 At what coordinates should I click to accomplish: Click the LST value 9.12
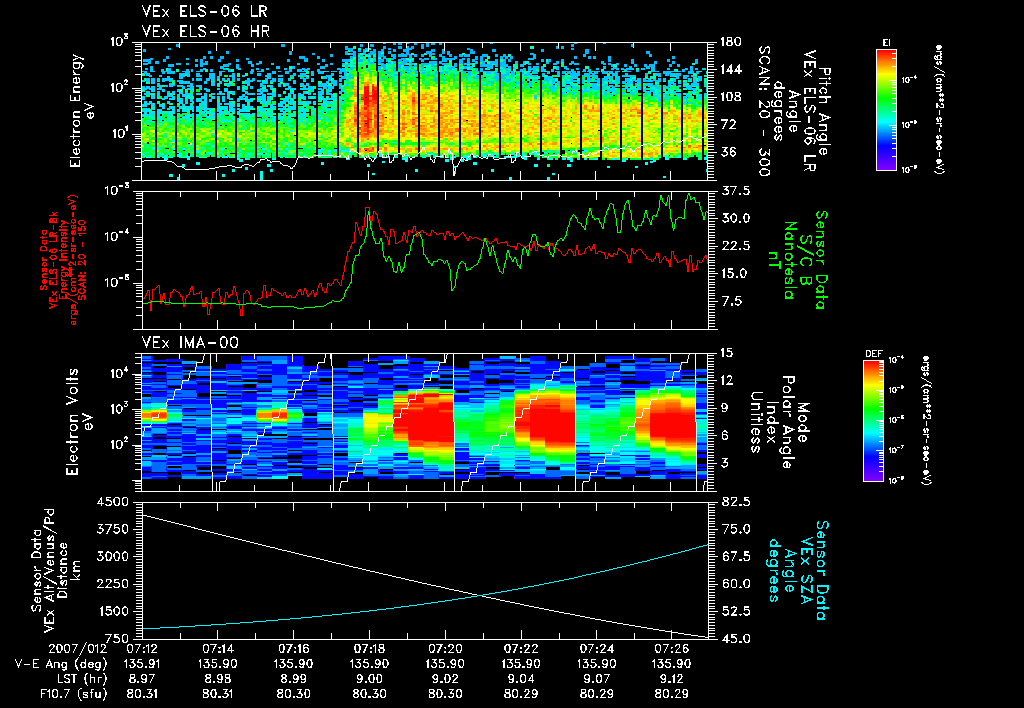[x=672, y=679]
